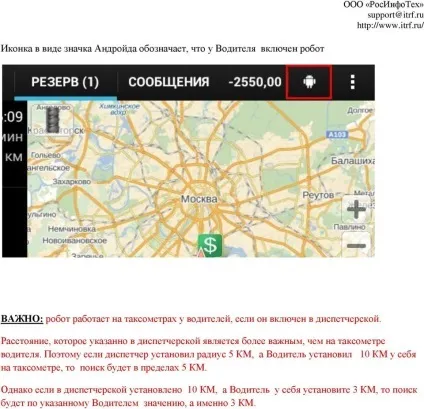Switch to the РЕЗЕРВ (1) tab

click(x=65, y=82)
